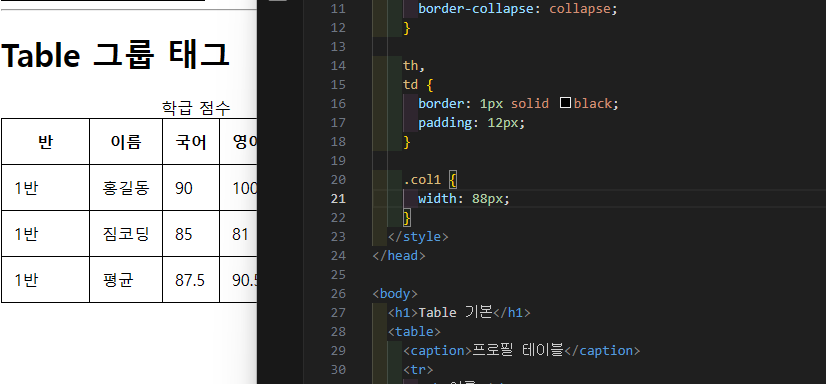Viewport: 826px width, 384px height.
Task: Click the "1반" cell in the 평균 row
Action: [x=46, y=280]
